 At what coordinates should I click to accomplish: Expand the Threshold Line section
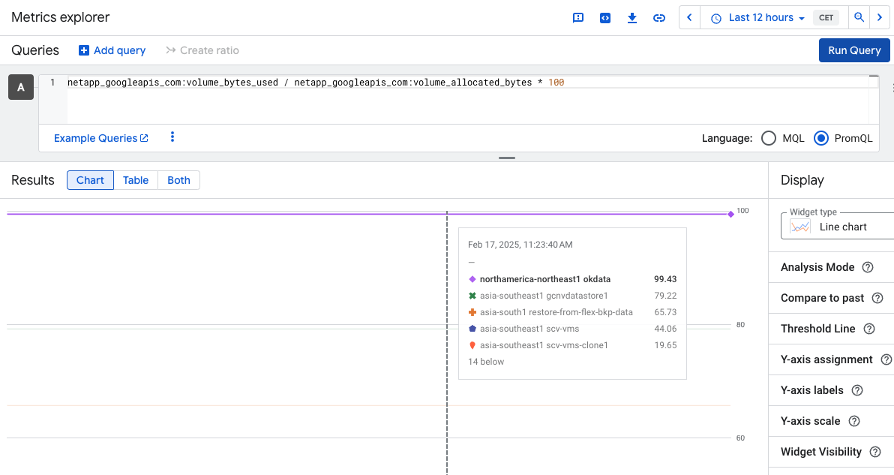817,329
